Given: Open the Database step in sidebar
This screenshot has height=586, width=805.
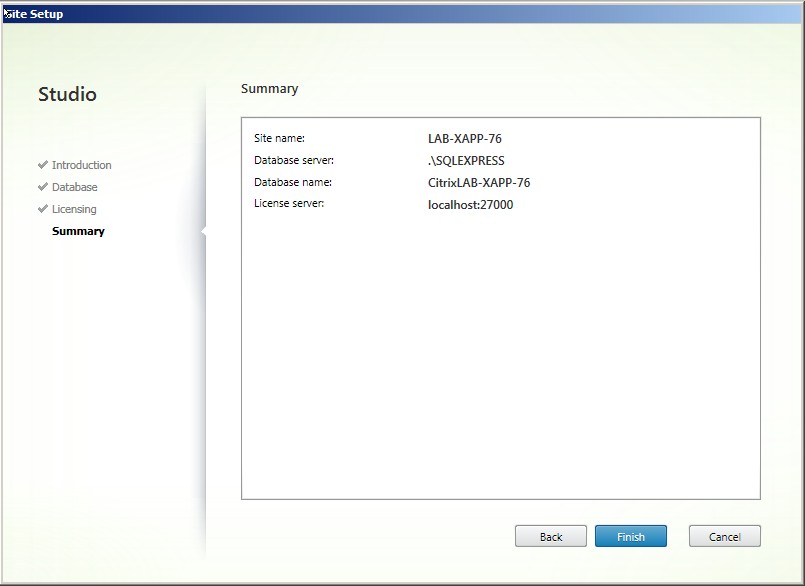Looking at the screenshot, I should [74, 187].
